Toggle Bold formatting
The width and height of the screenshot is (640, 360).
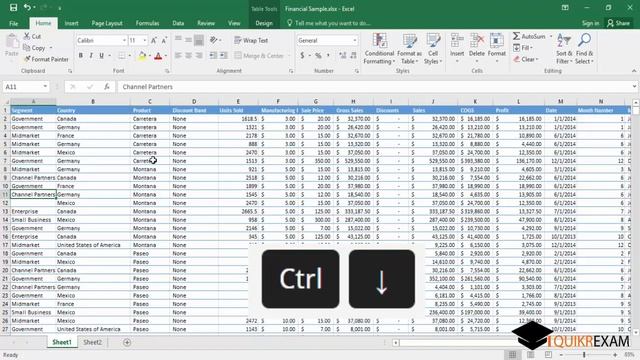[x=81, y=56]
